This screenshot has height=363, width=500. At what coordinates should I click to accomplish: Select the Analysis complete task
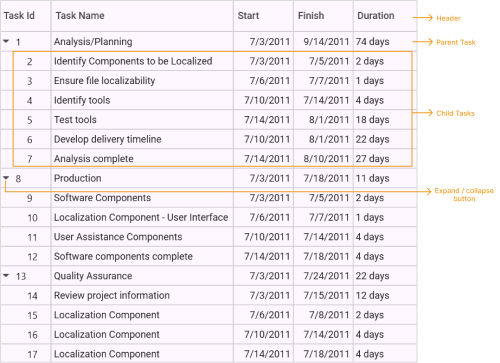(94, 159)
